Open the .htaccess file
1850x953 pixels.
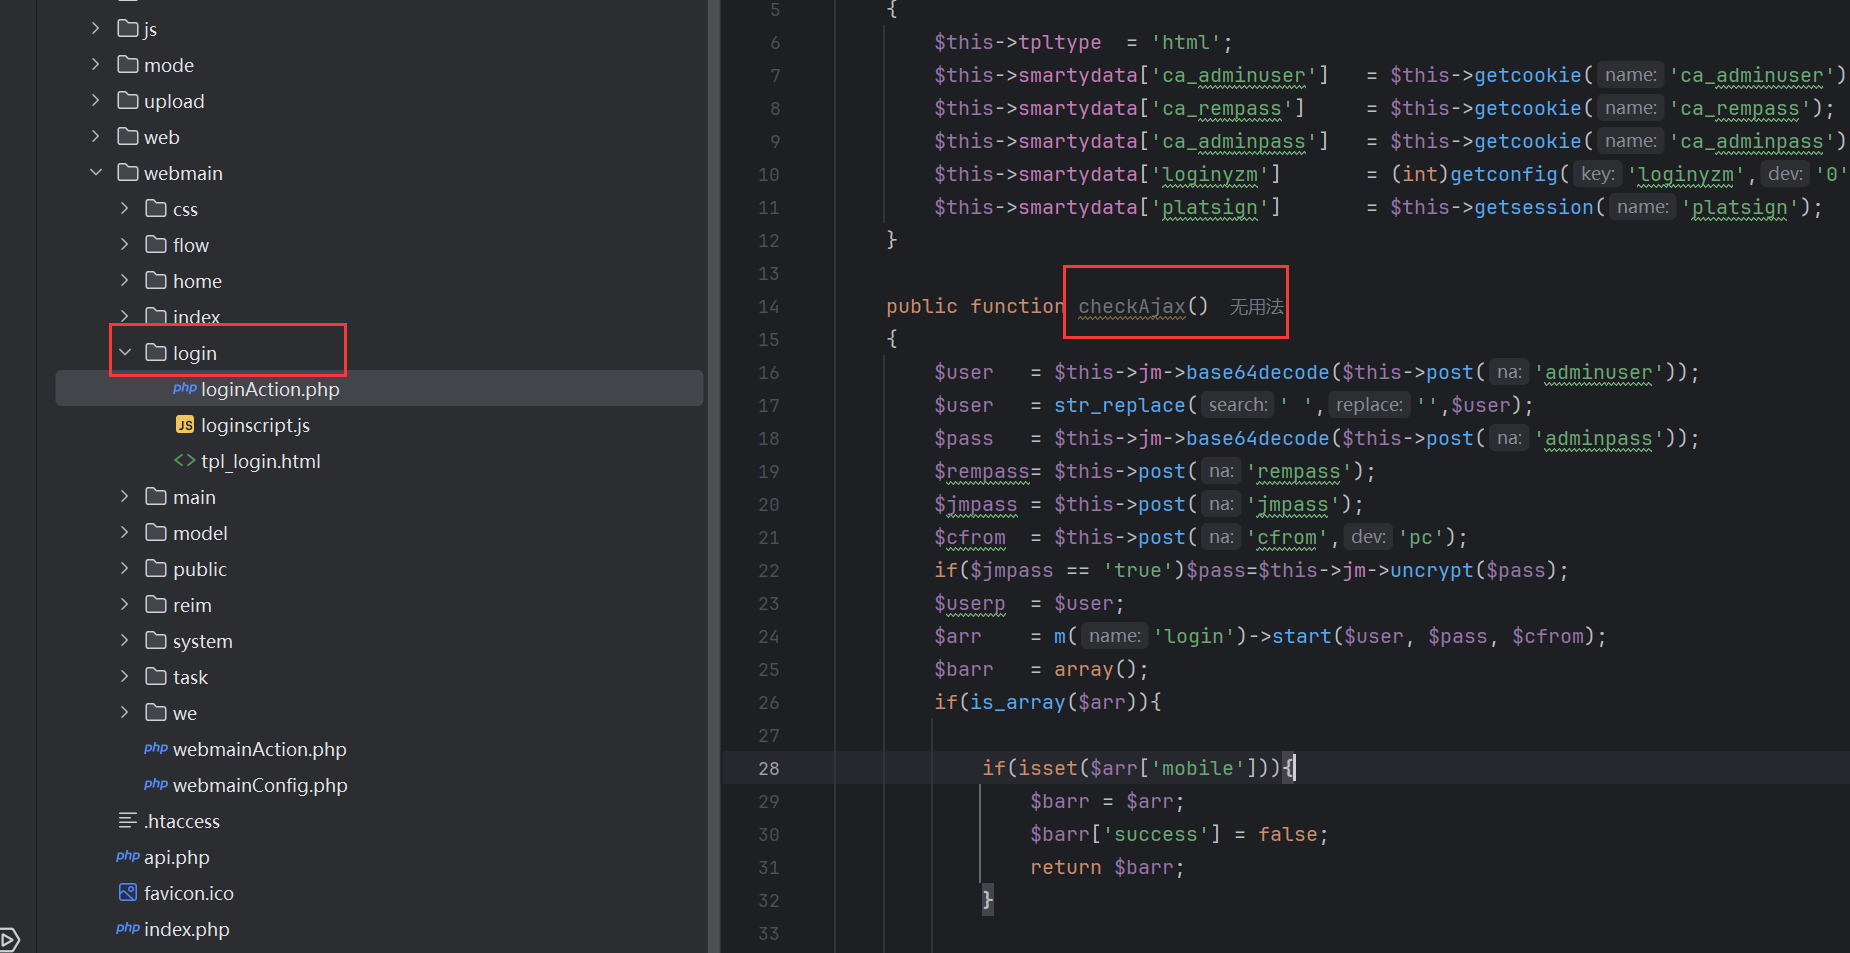coord(182,821)
